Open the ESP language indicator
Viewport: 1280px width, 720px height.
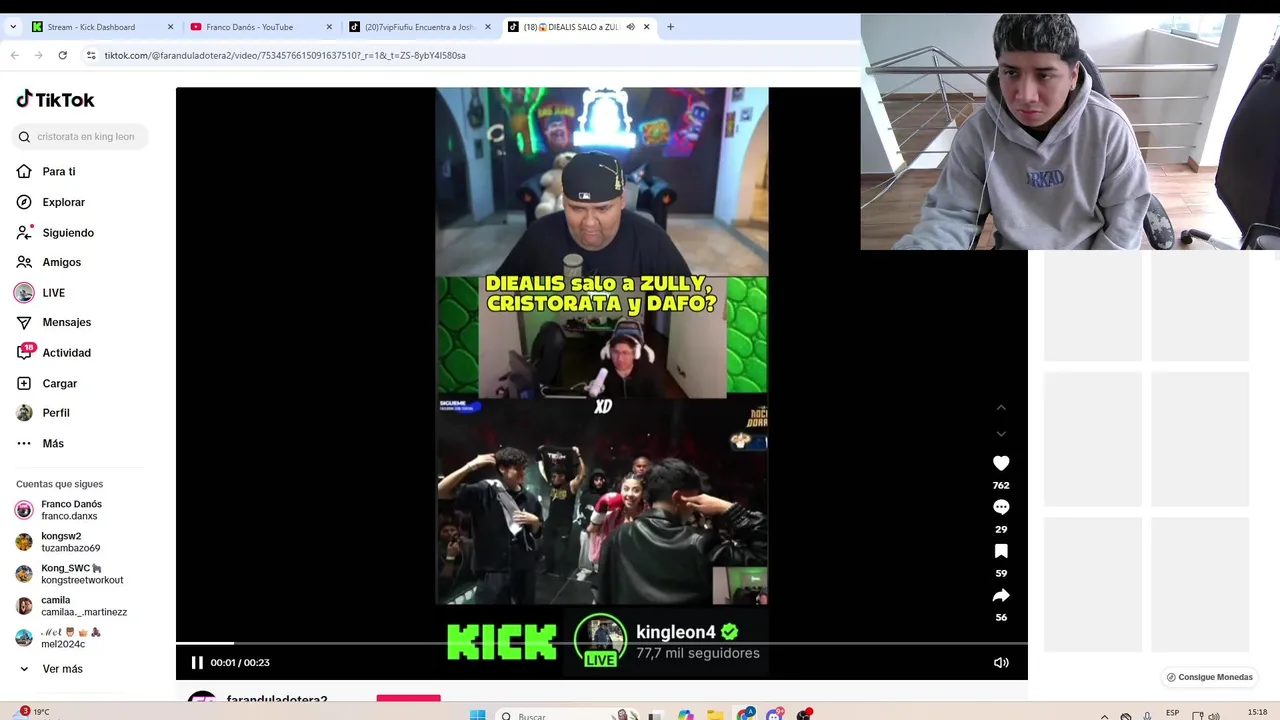tap(1172, 713)
